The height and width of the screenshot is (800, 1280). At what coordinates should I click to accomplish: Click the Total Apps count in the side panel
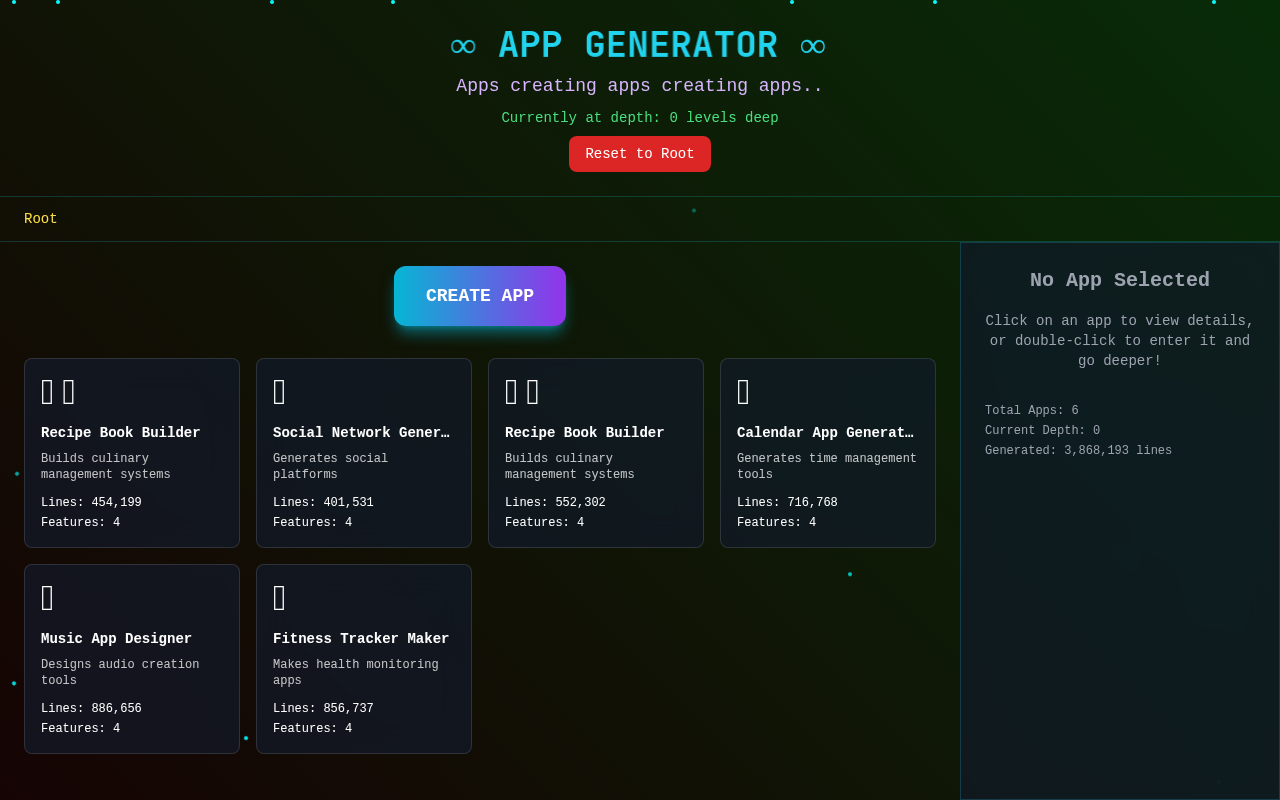click(x=1031, y=410)
